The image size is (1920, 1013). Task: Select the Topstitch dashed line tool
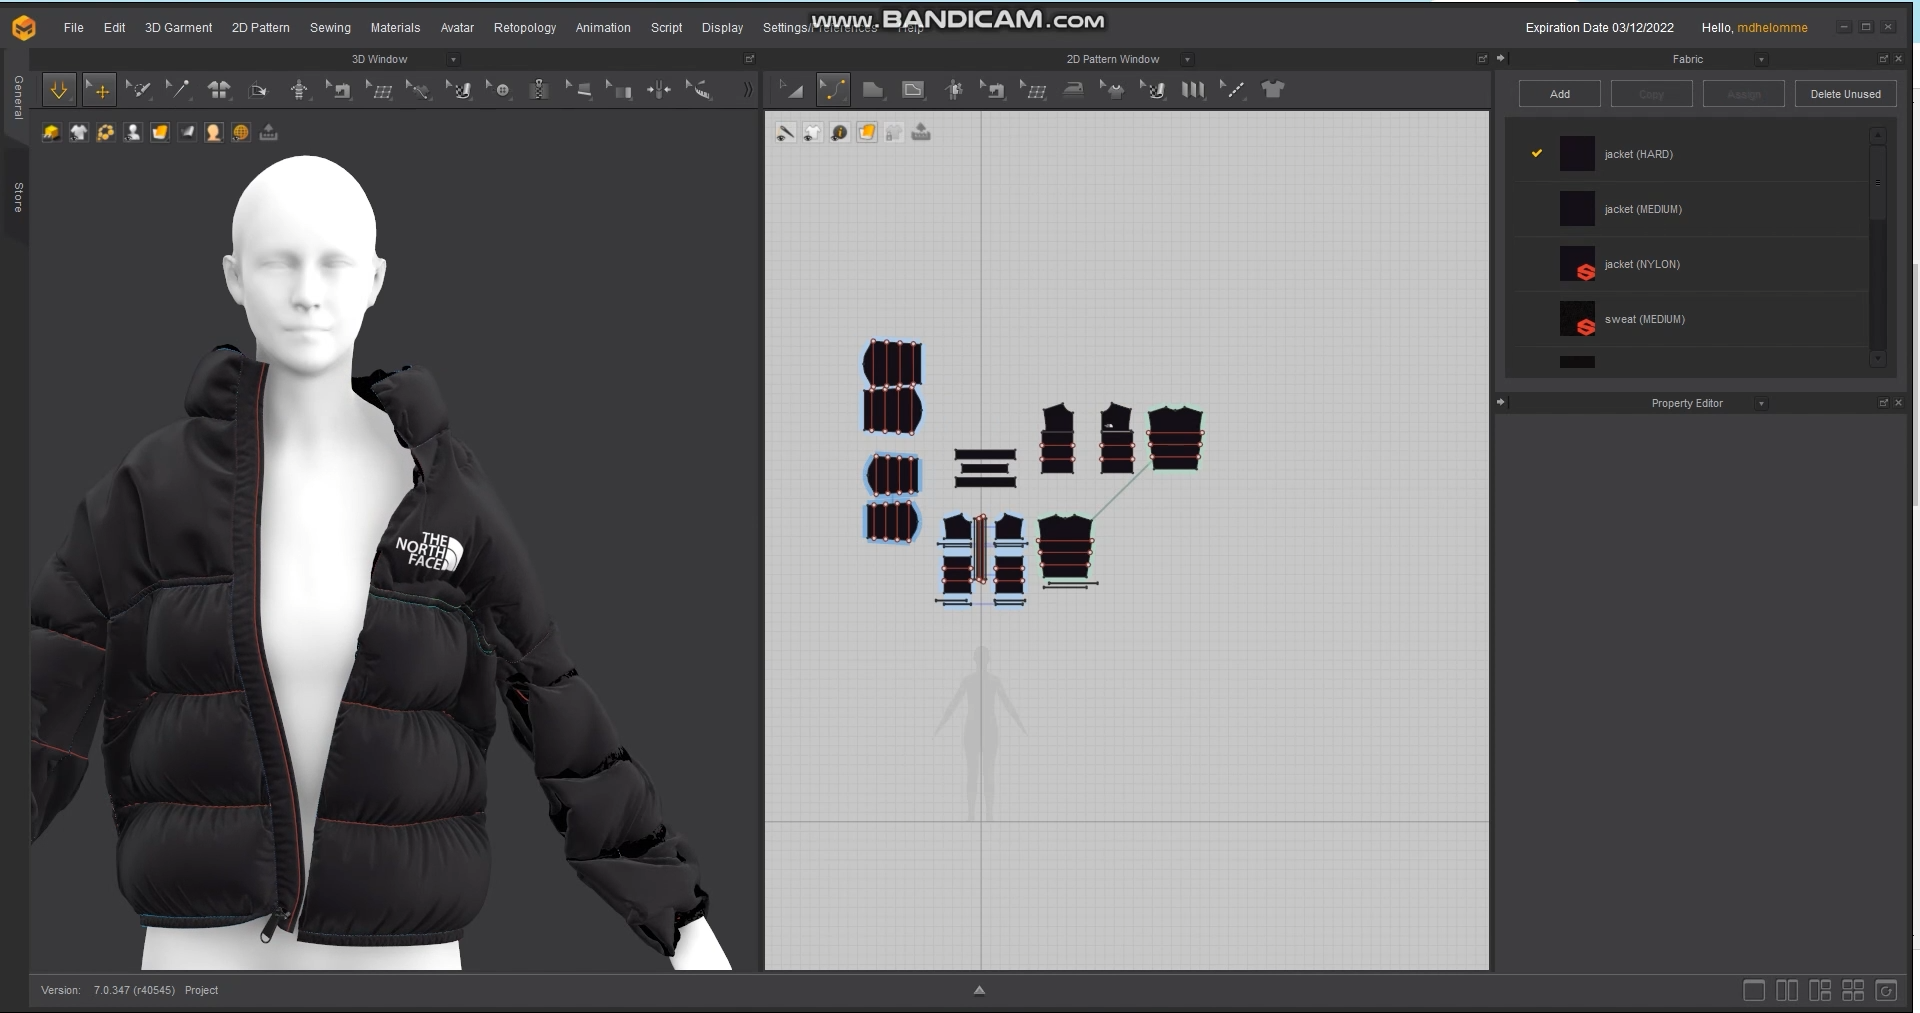[x=1233, y=90]
